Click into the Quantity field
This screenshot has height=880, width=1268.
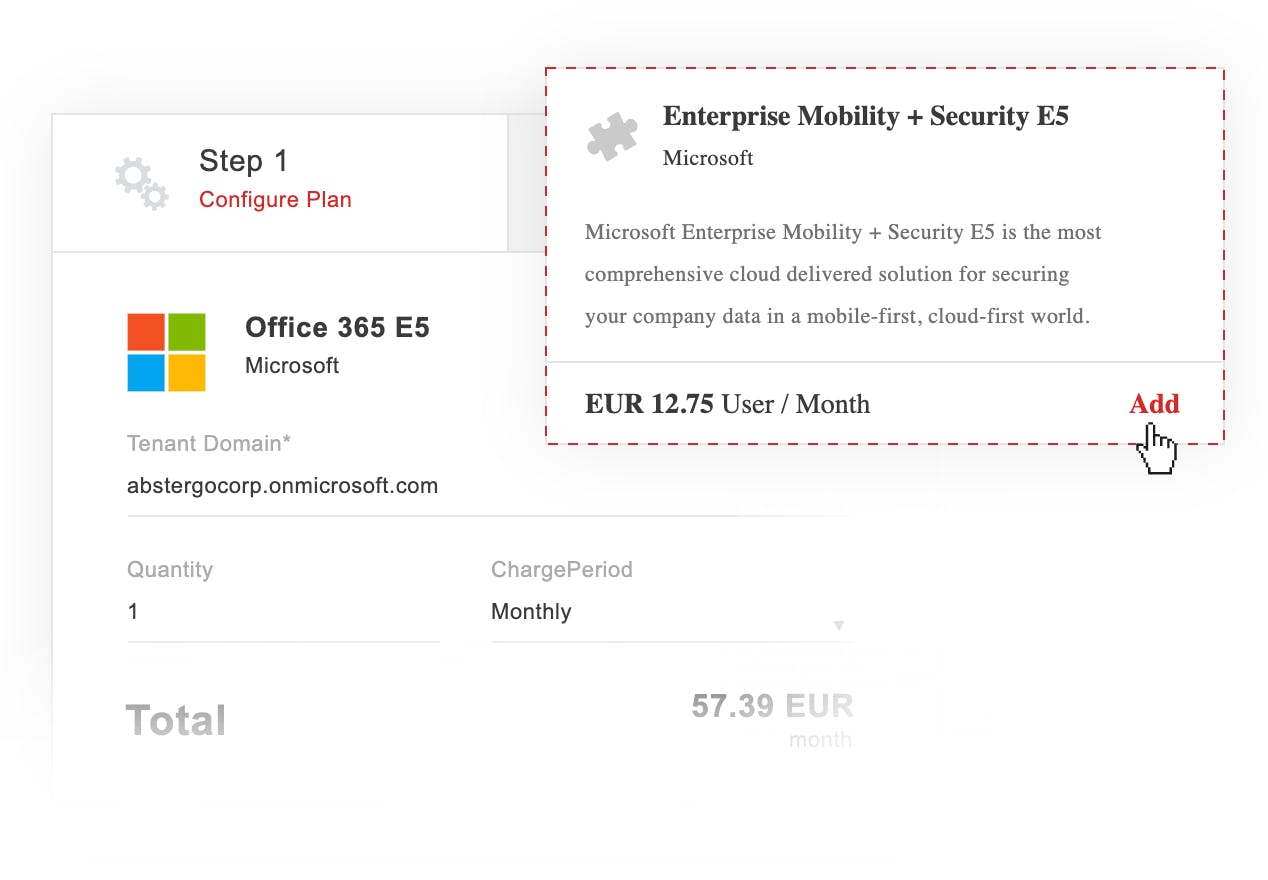[282, 612]
